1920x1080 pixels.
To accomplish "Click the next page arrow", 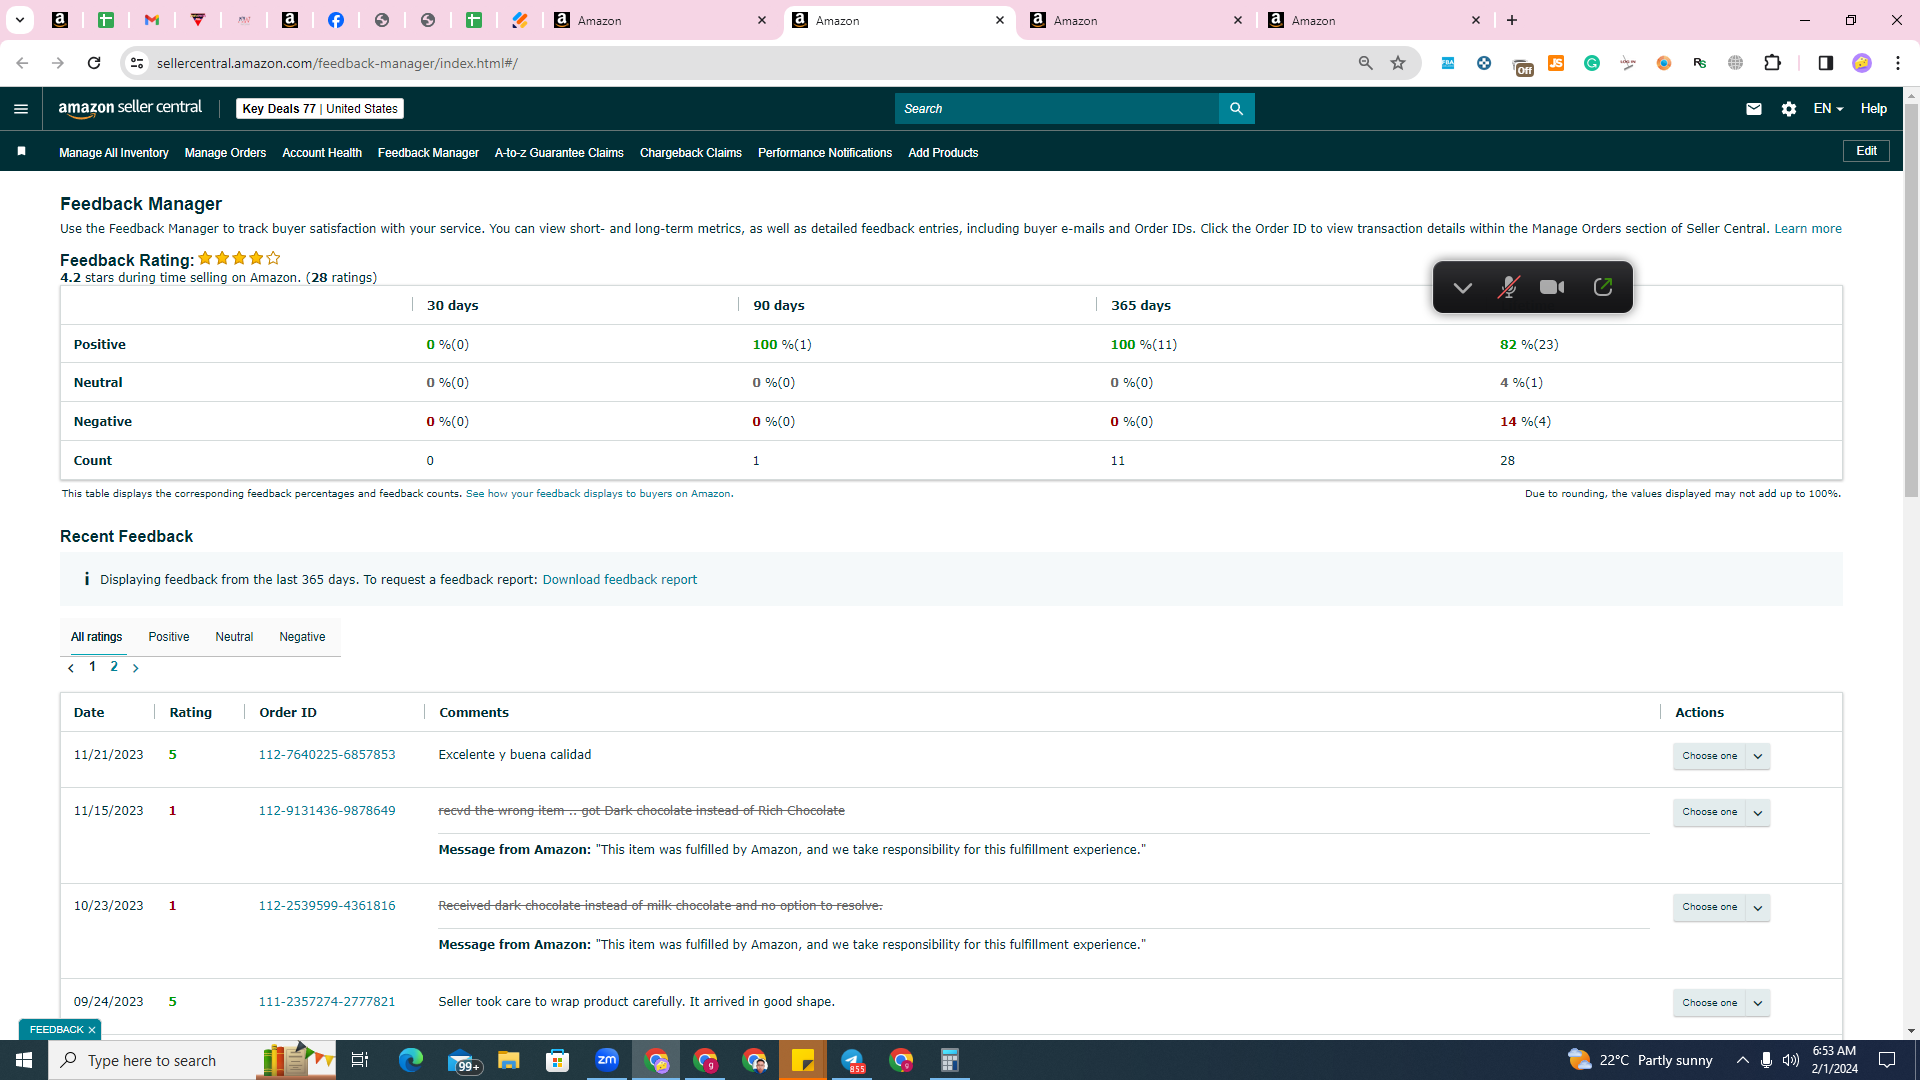I will 136,668.
